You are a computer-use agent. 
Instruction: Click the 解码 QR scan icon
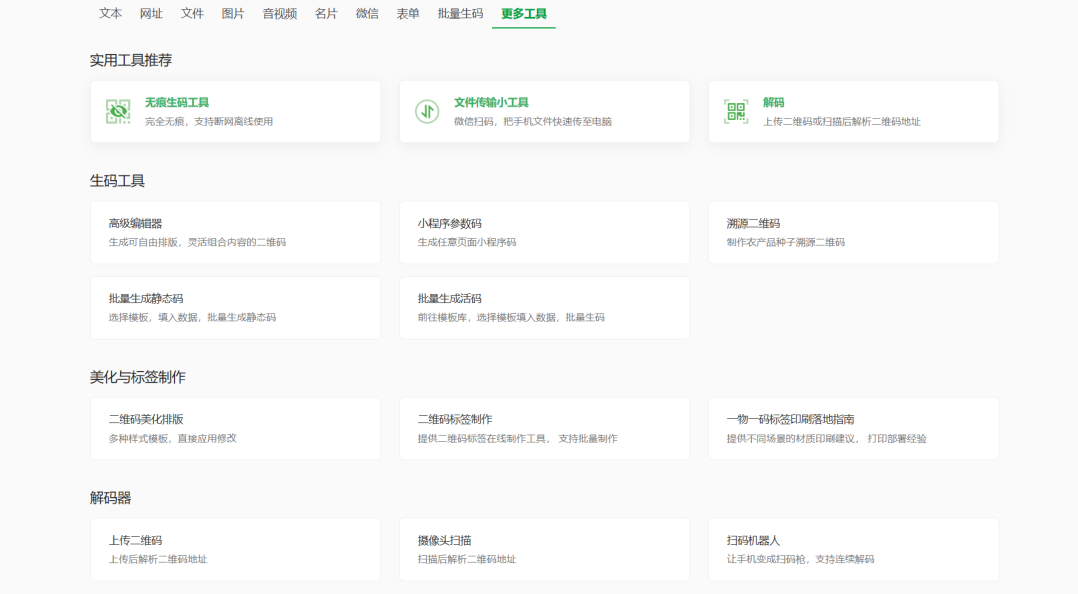pyautogui.click(x=736, y=112)
